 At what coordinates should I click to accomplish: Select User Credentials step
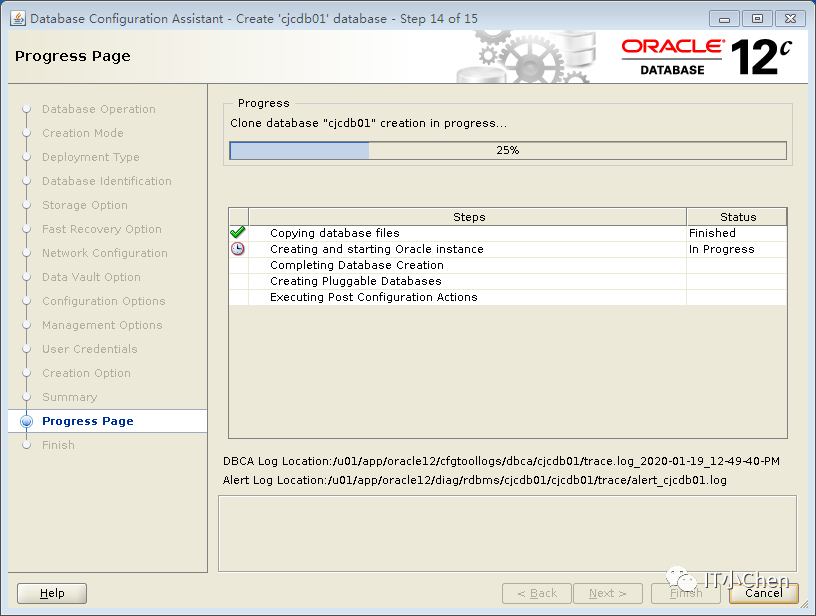[x=90, y=349]
